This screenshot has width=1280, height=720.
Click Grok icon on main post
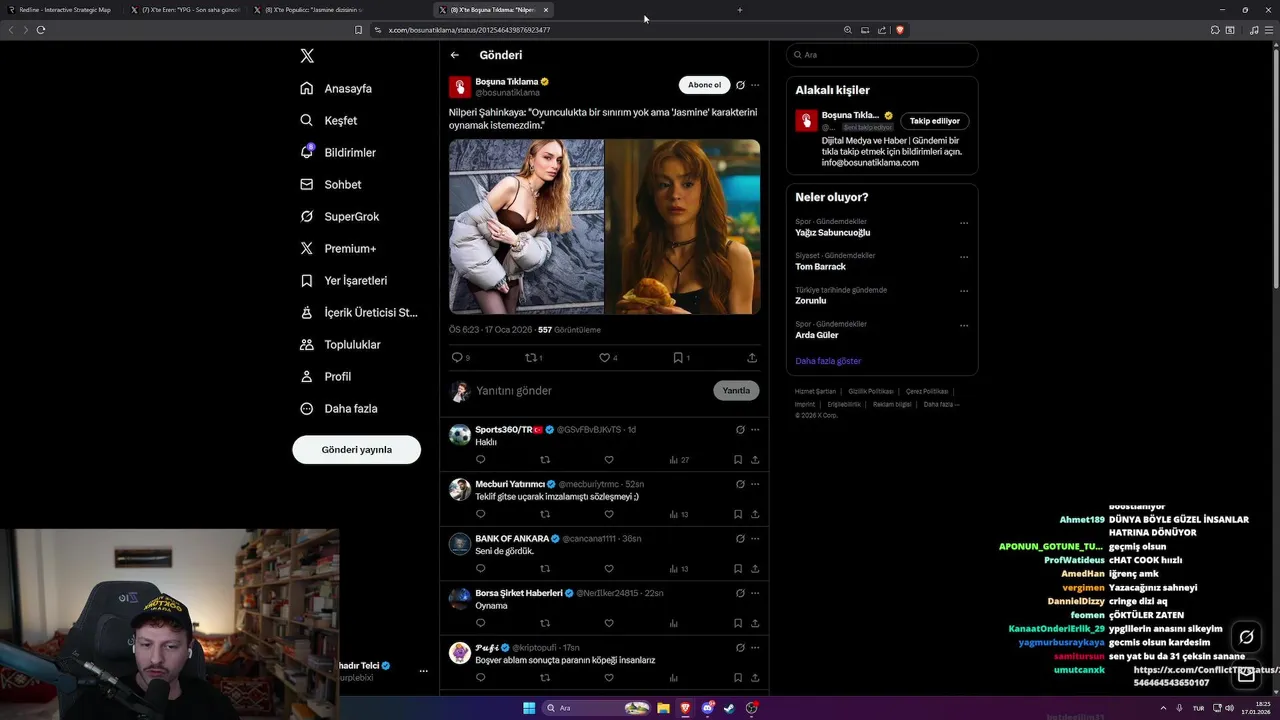740,85
